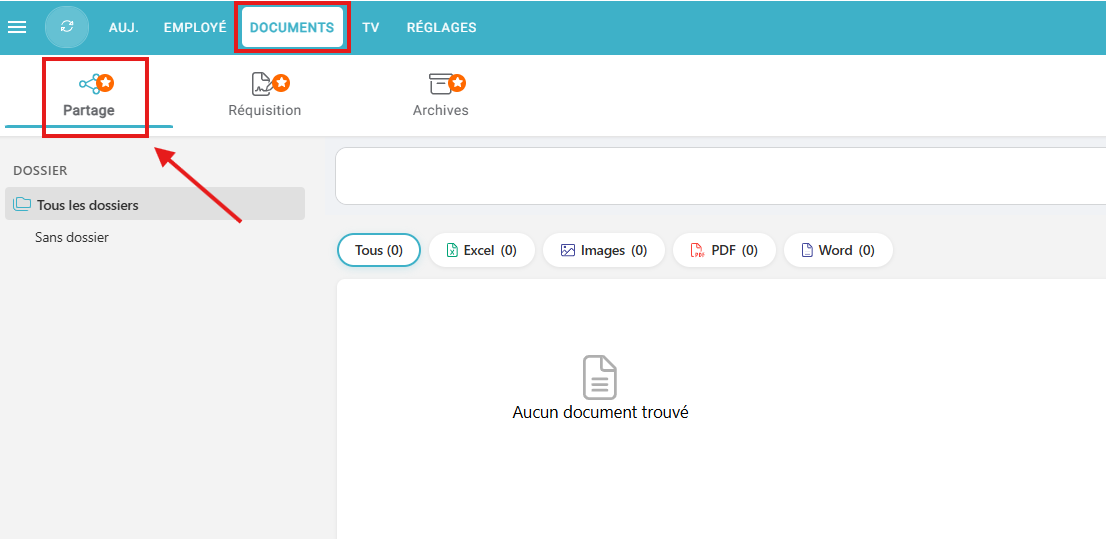
Task: Filter documents by Images
Action: [x=603, y=250]
